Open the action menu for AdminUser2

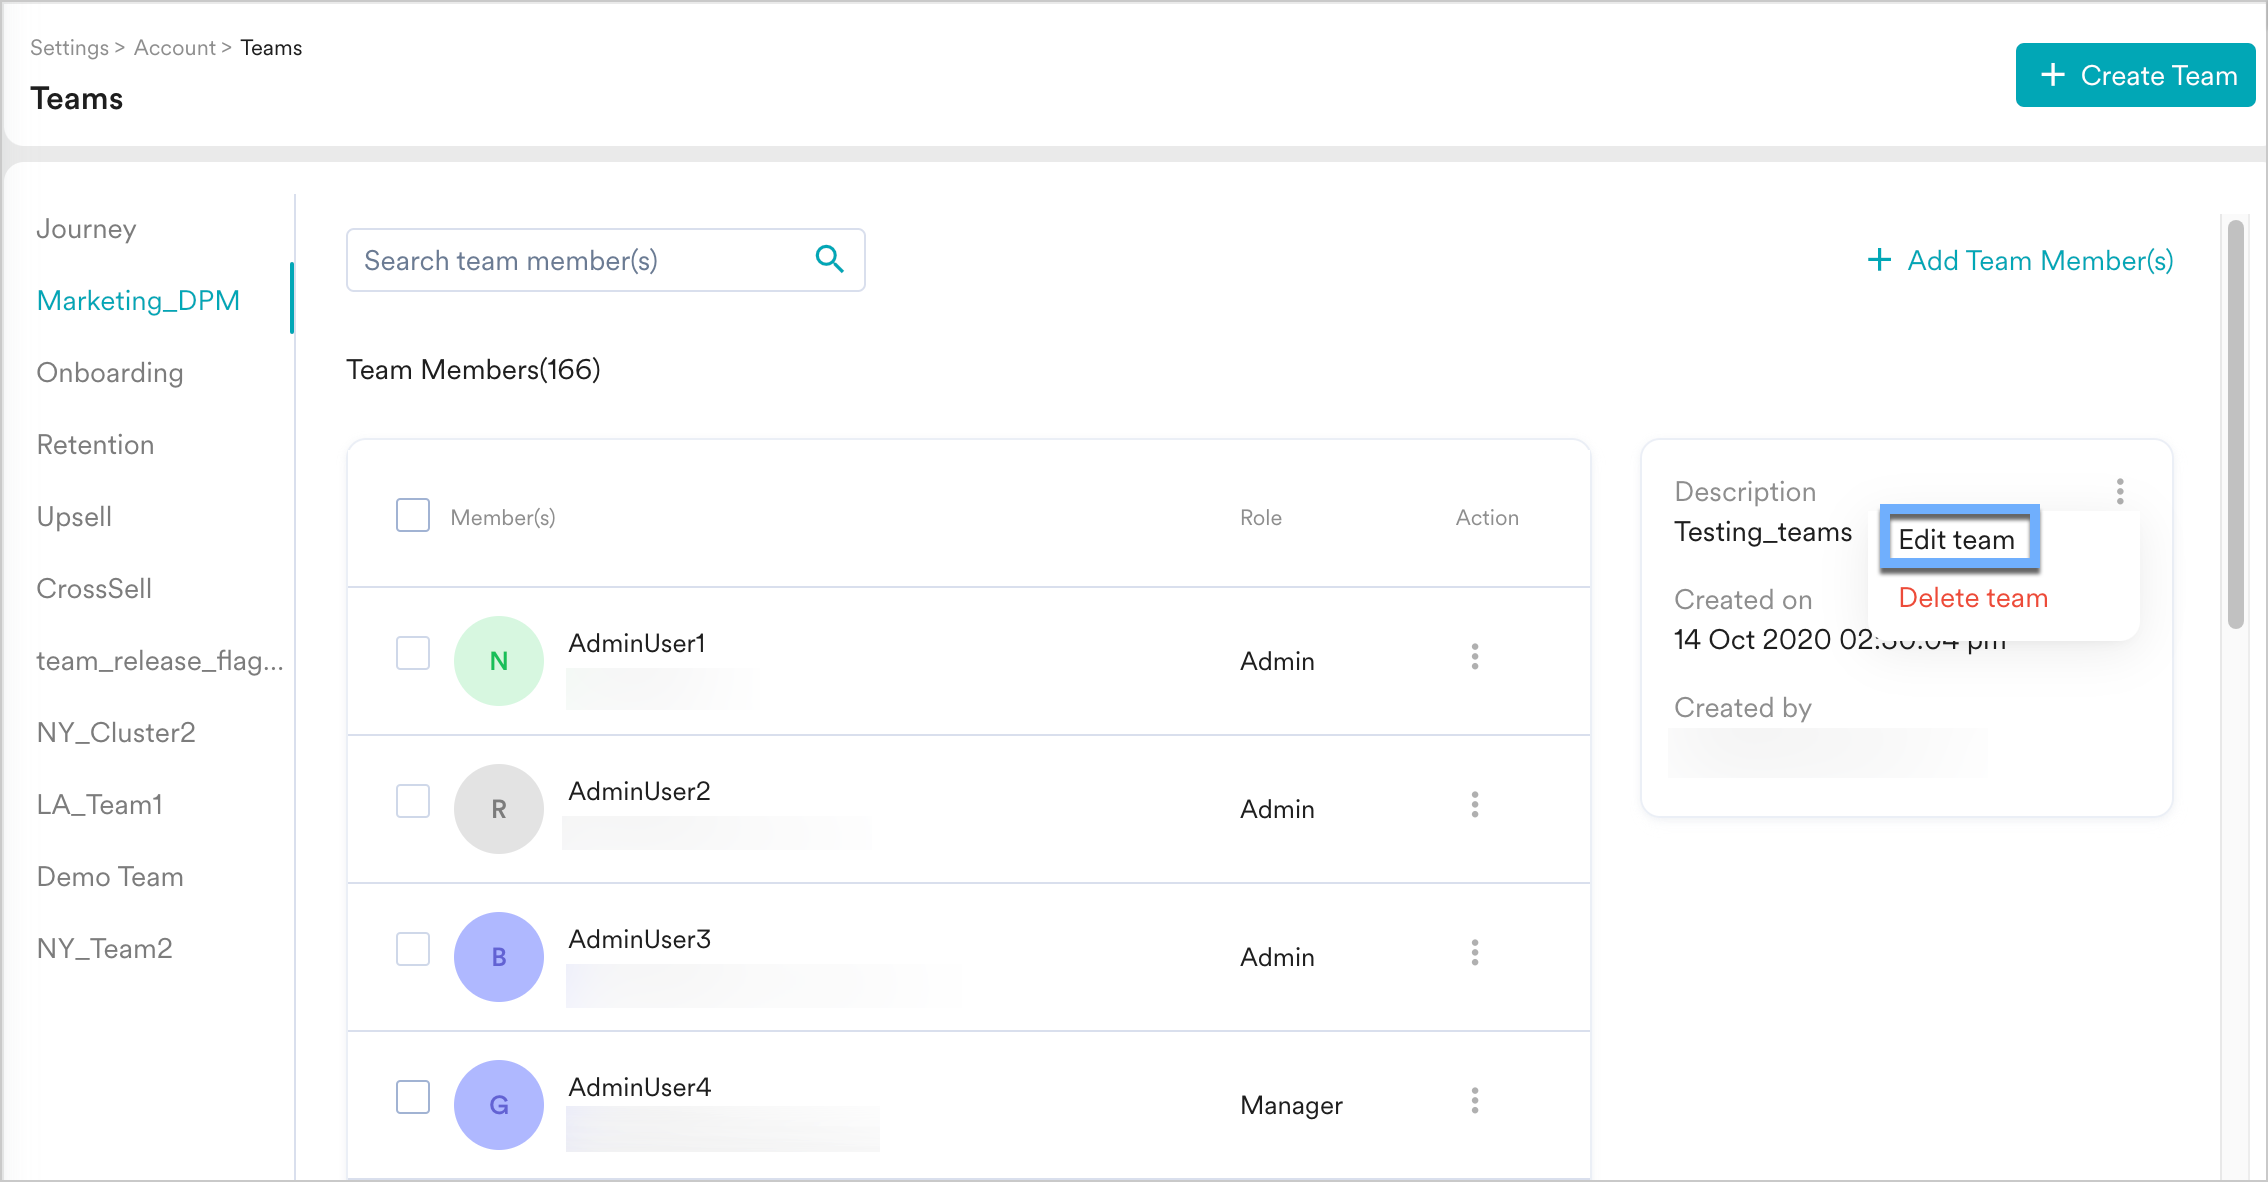tap(1475, 806)
